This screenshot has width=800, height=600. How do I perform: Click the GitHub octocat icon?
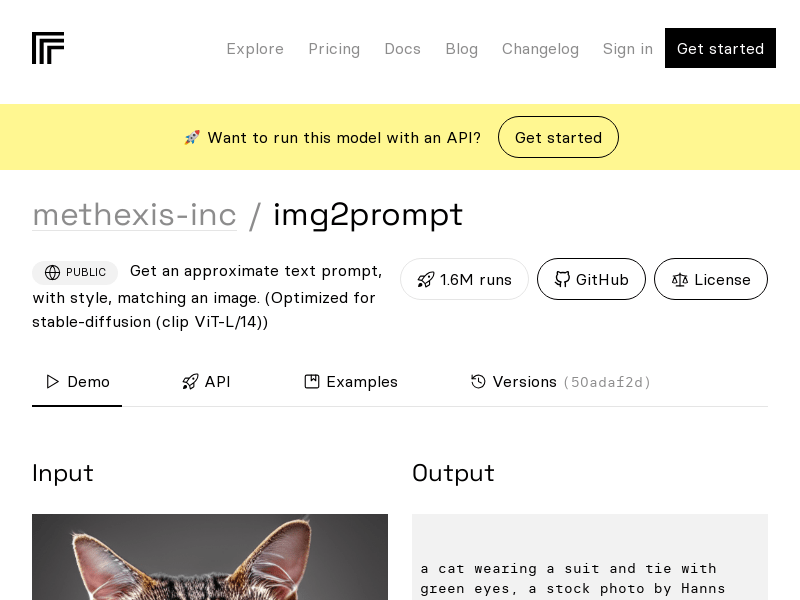pyautogui.click(x=562, y=280)
